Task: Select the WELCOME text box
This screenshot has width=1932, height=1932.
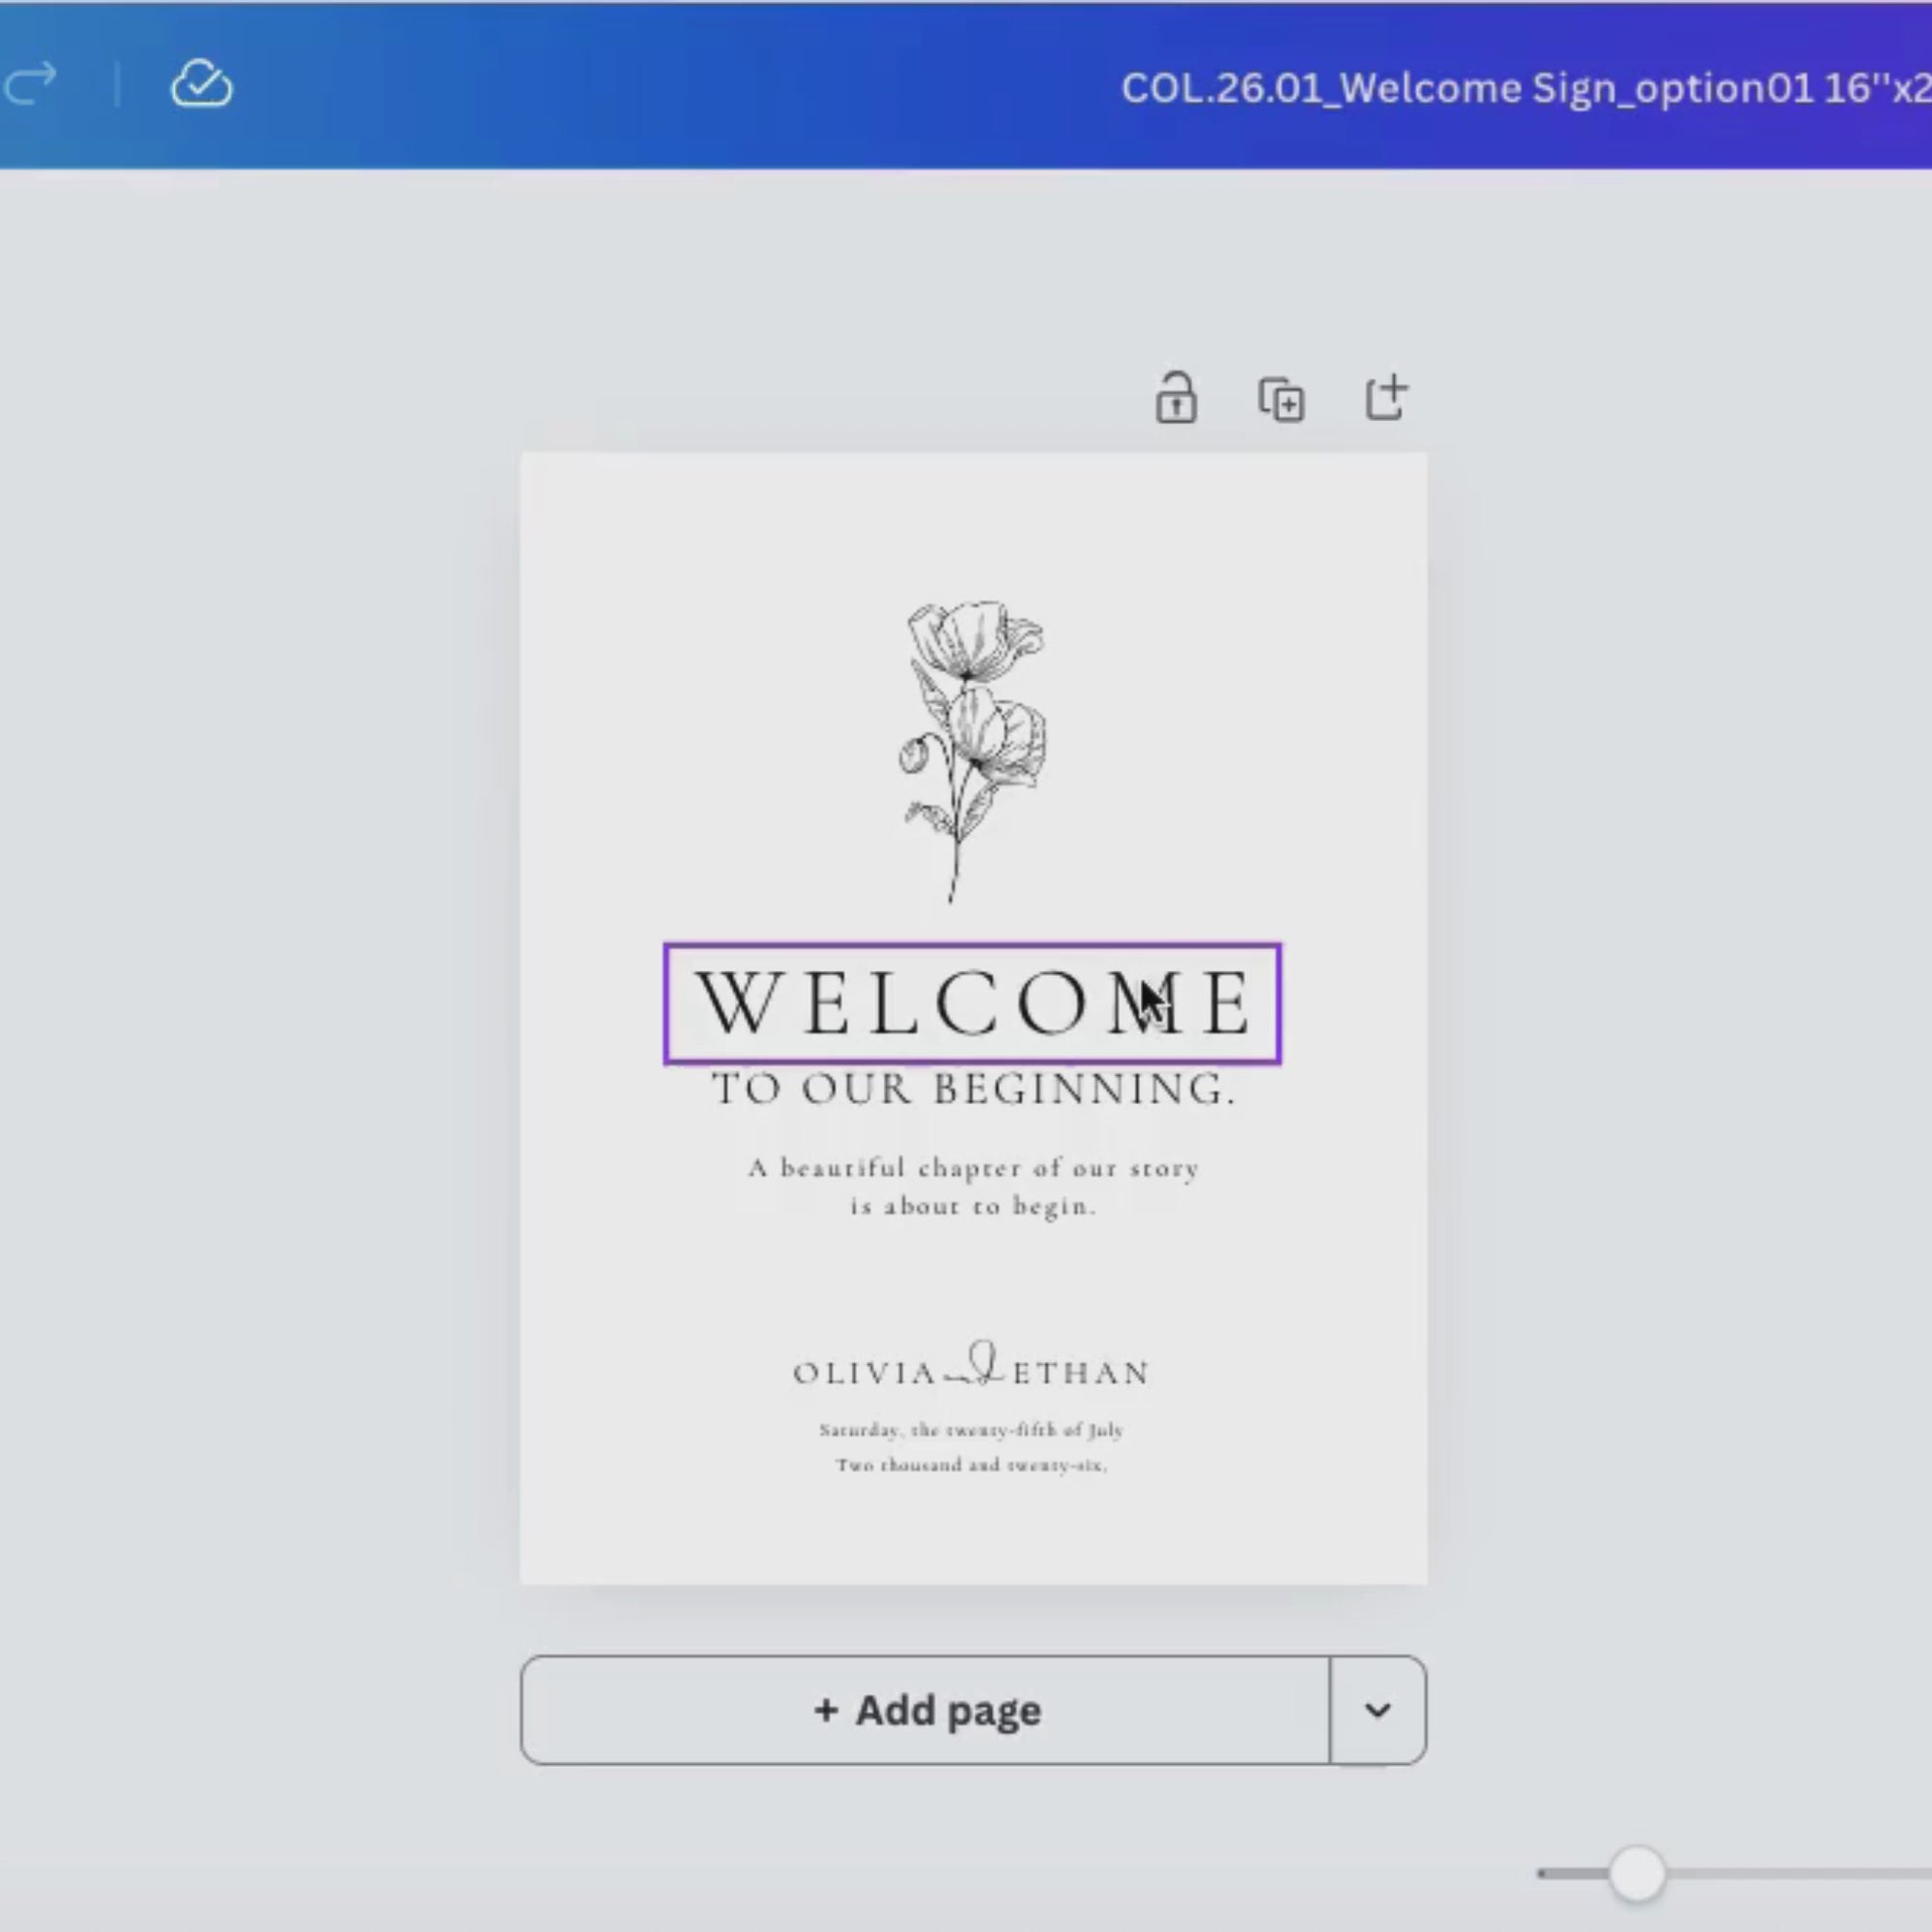Action: [972, 1003]
